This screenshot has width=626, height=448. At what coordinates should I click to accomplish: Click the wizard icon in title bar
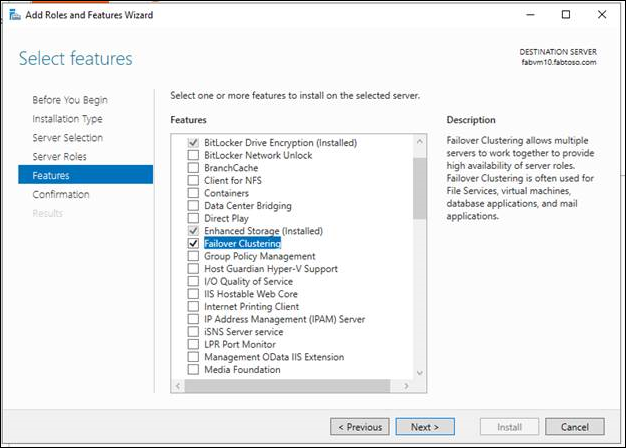[x=14, y=15]
